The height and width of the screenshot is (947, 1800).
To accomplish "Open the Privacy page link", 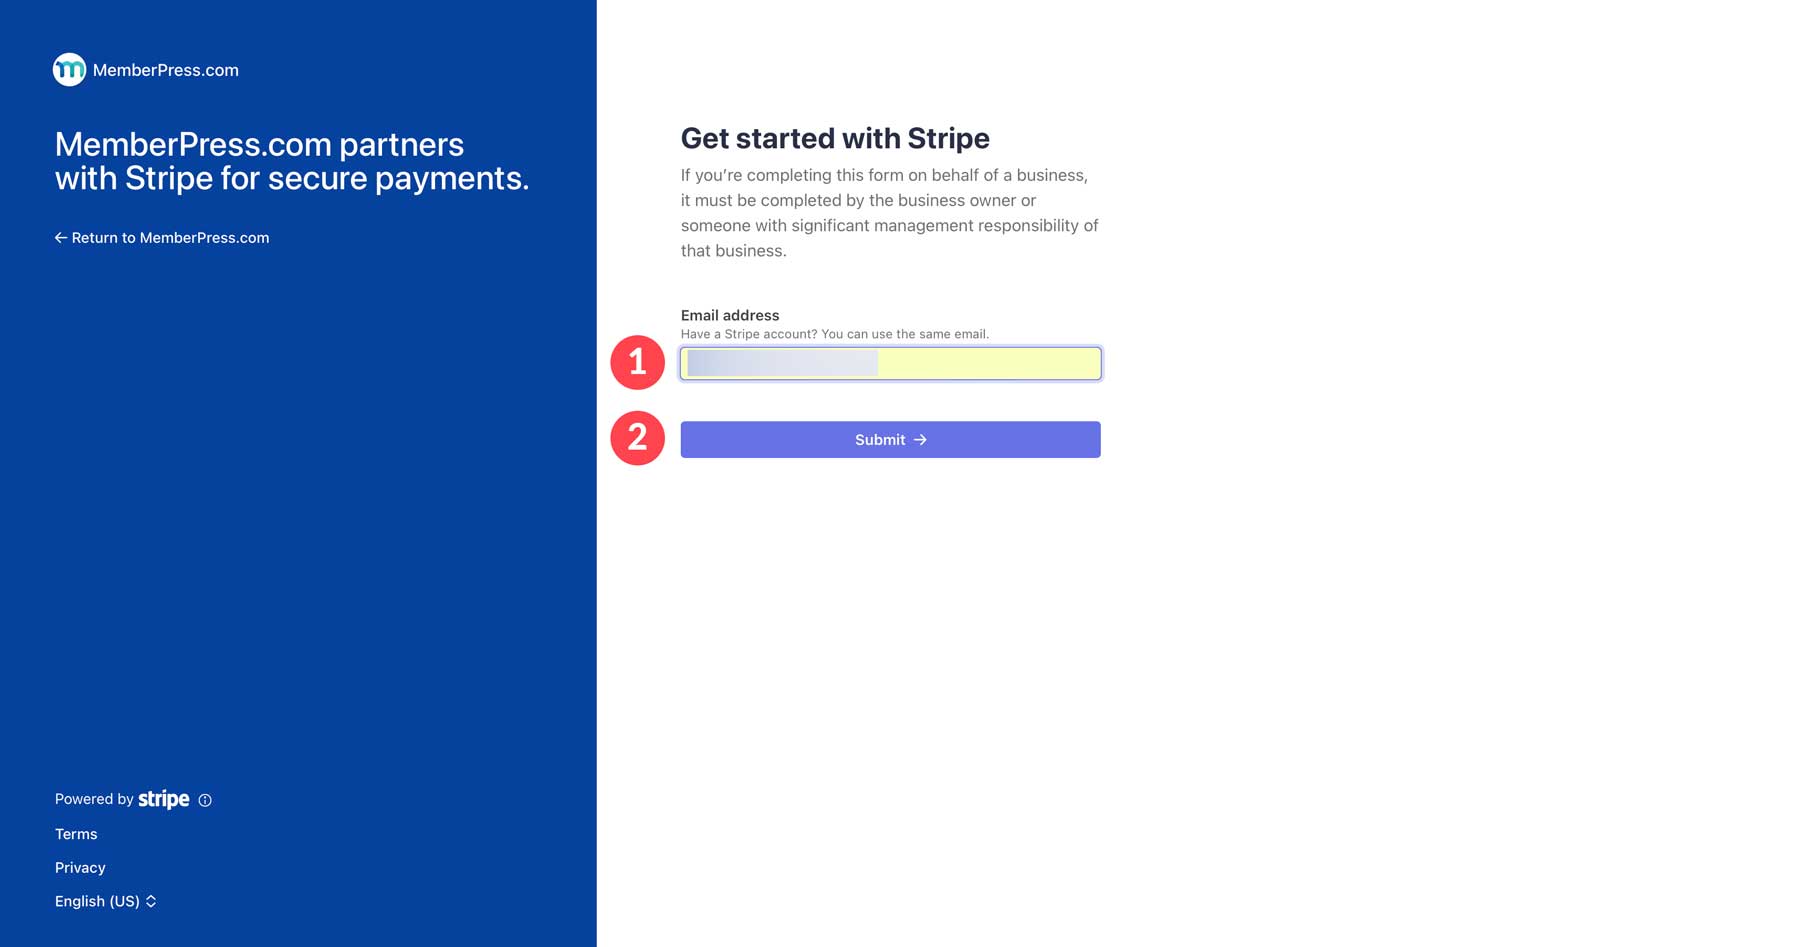I will (x=80, y=867).
